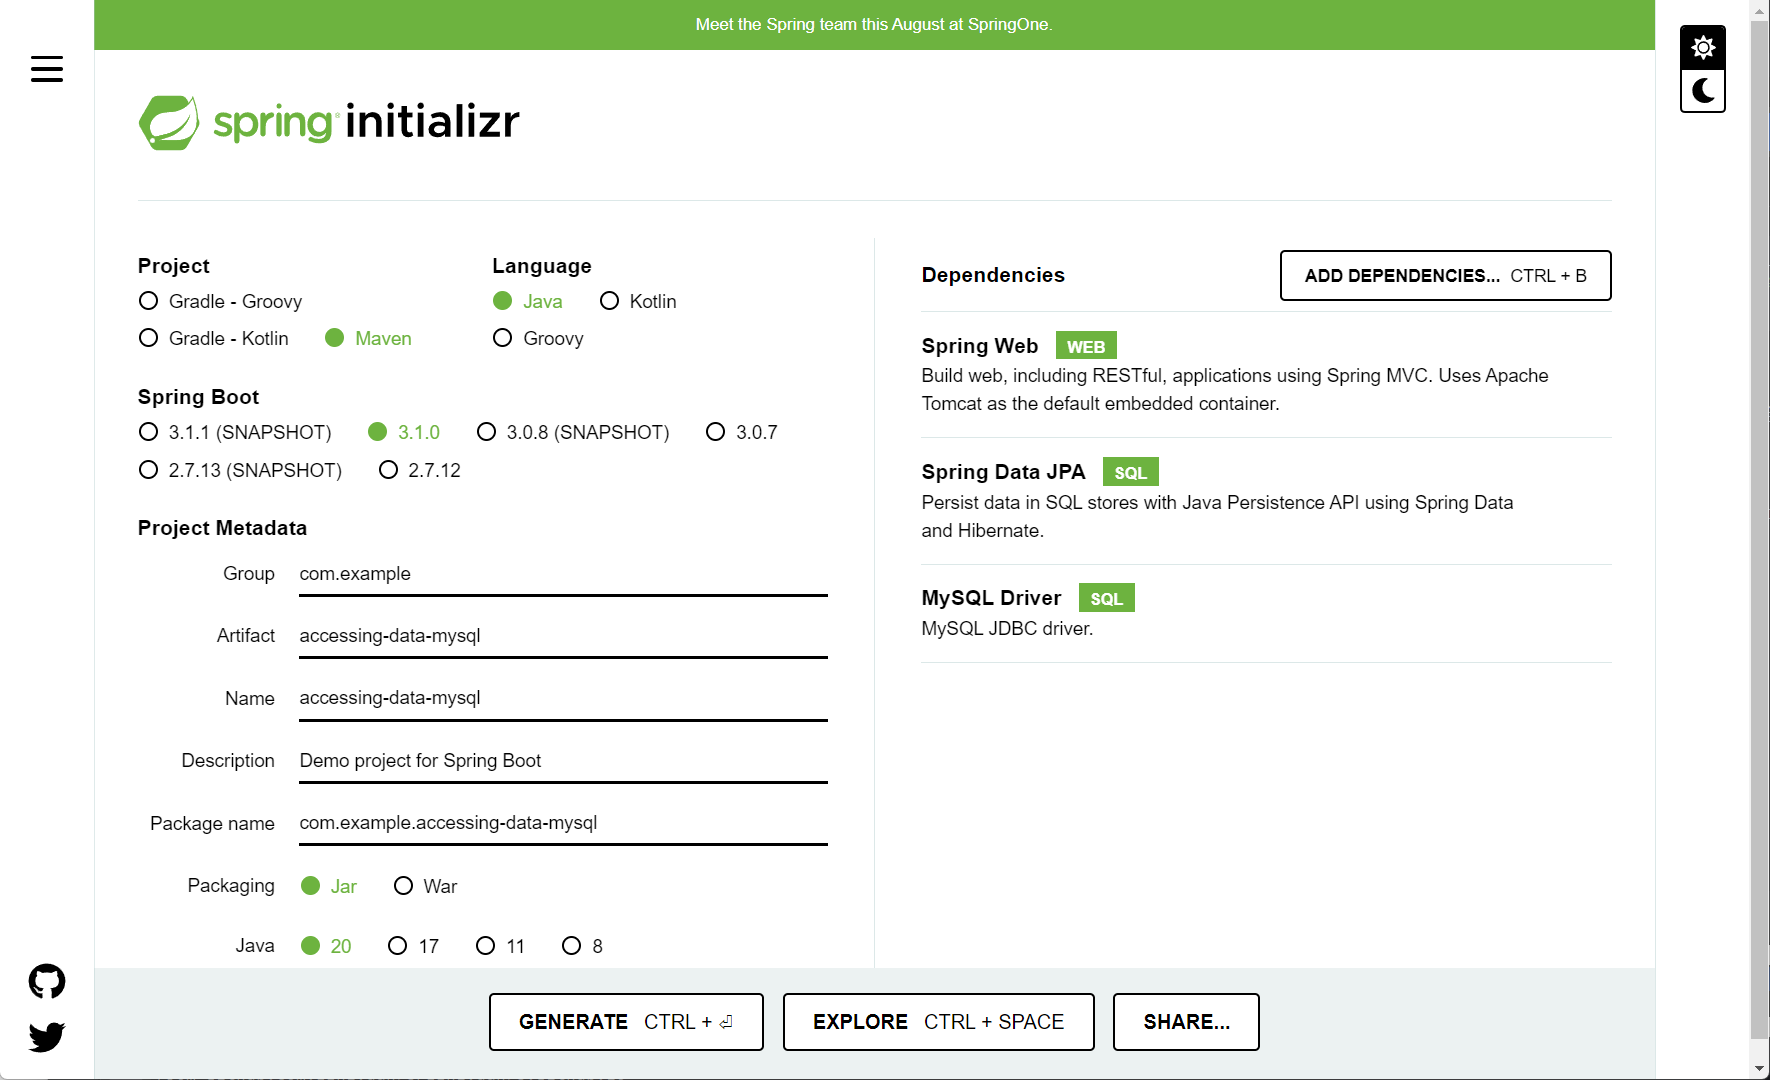Viewport: 1770px width, 1080px height.
Task: Edit the Name field
Action: click(563, 698)
